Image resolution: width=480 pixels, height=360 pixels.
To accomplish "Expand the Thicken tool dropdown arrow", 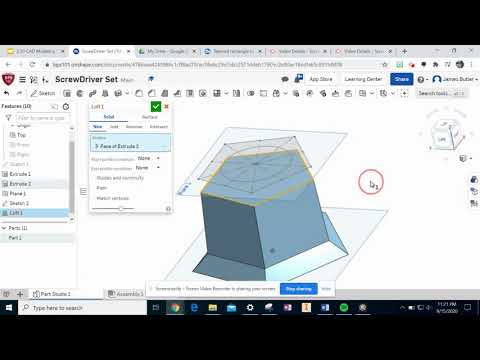I will click(127, 93).
